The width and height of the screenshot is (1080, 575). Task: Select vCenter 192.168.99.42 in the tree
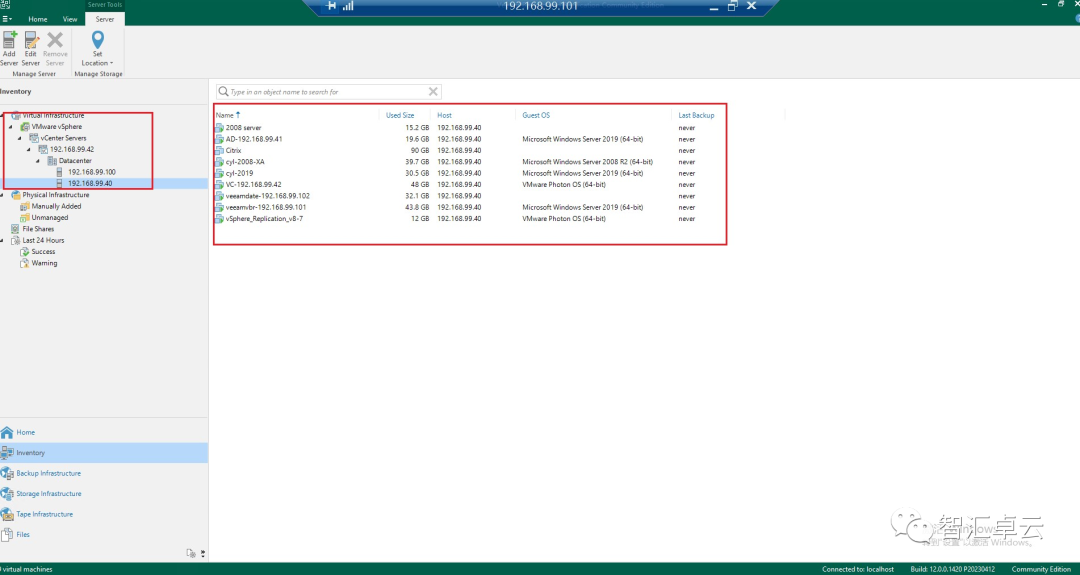(72, 149)
